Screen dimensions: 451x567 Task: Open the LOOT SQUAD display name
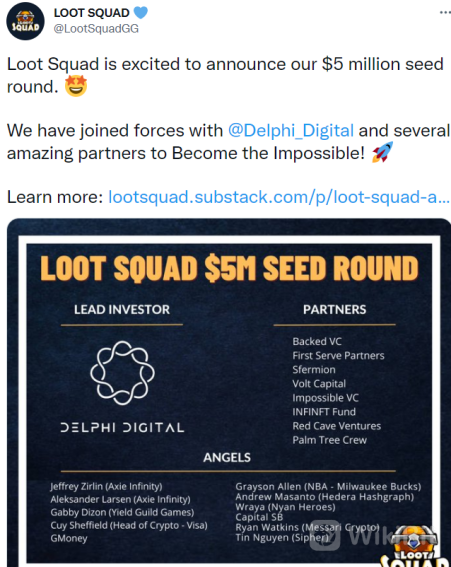click(92, 13)
